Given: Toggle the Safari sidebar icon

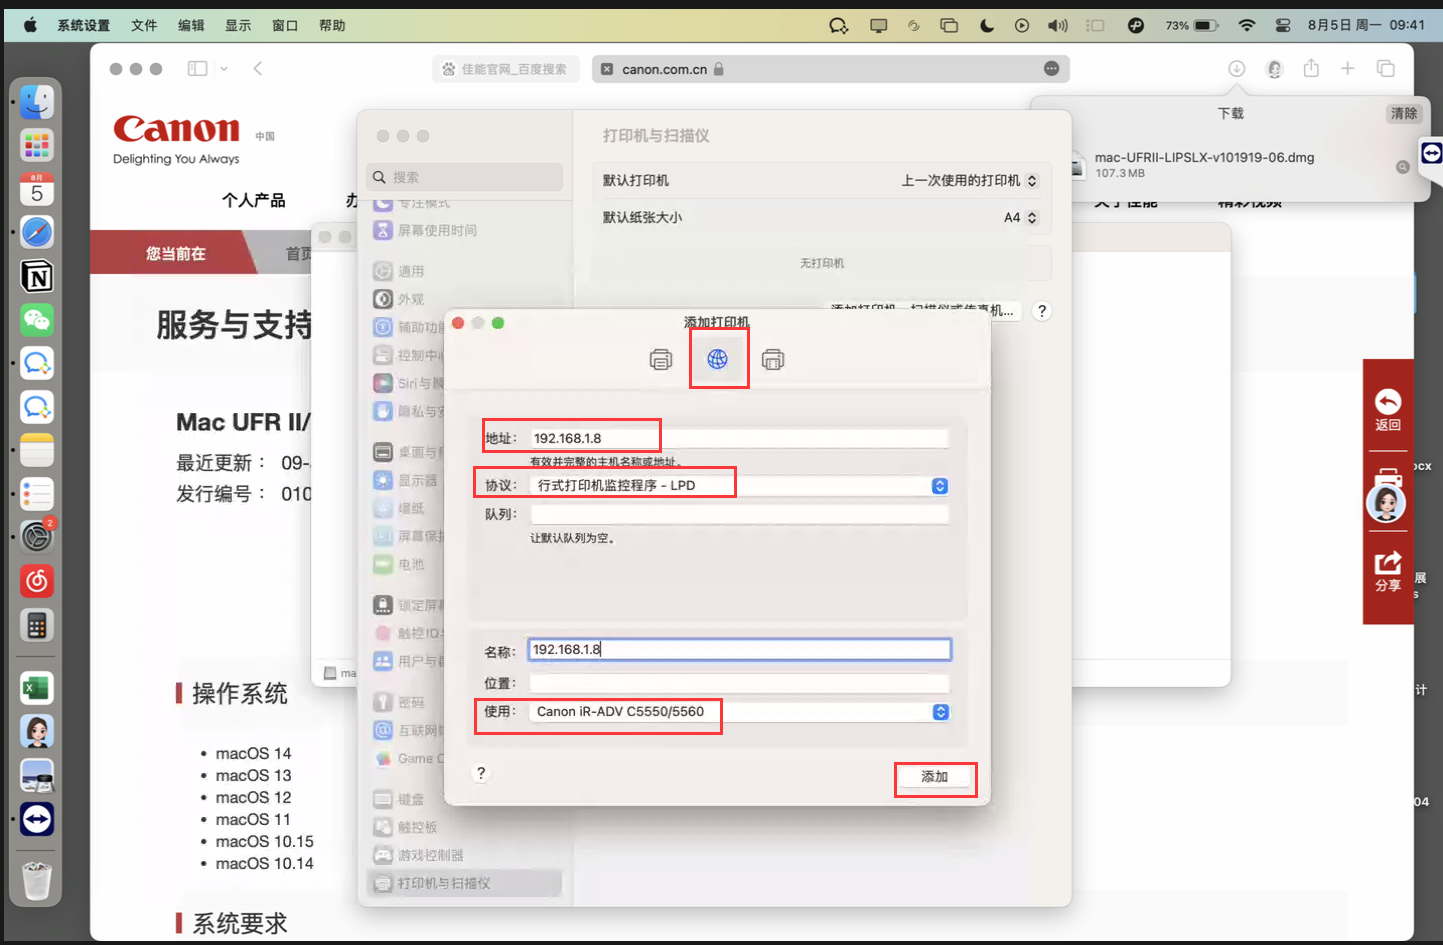Looking at the screenshot, I should click(198, 69).
